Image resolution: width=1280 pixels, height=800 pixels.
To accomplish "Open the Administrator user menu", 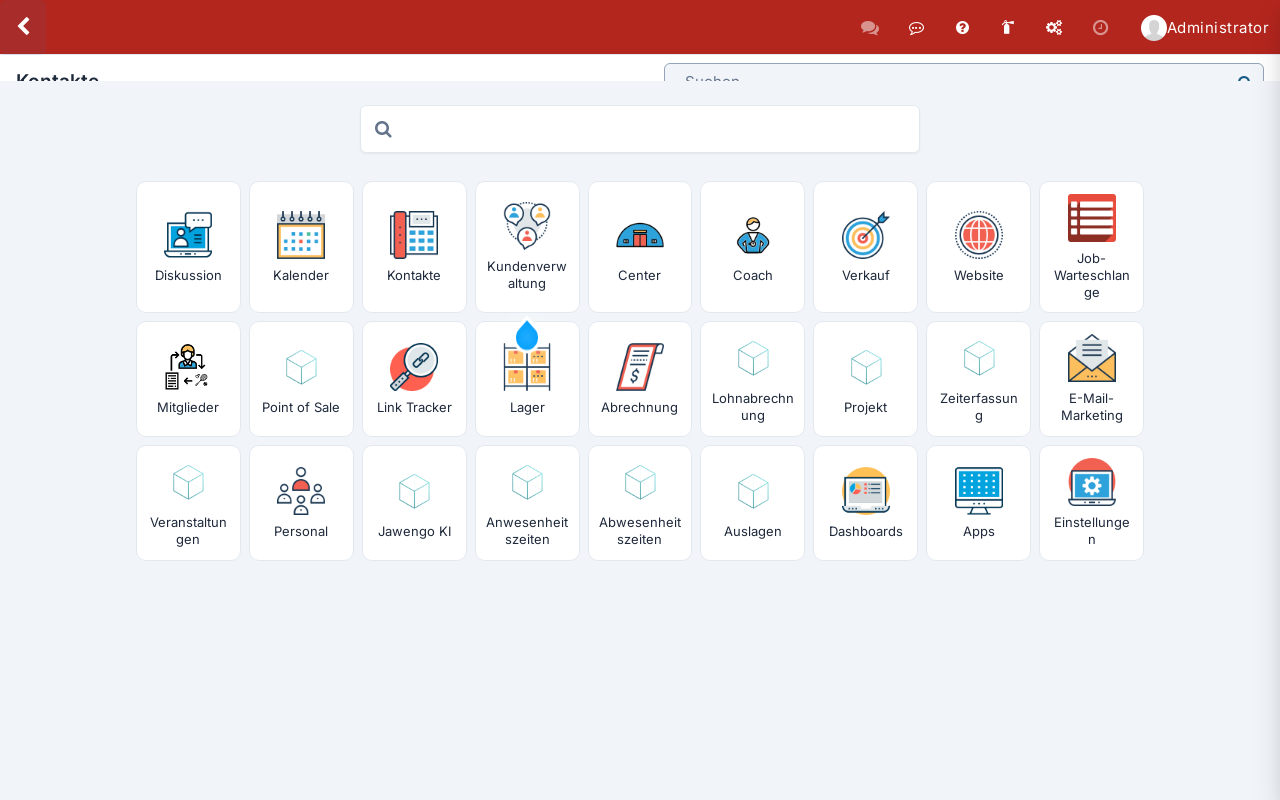I will [1205, 27].
